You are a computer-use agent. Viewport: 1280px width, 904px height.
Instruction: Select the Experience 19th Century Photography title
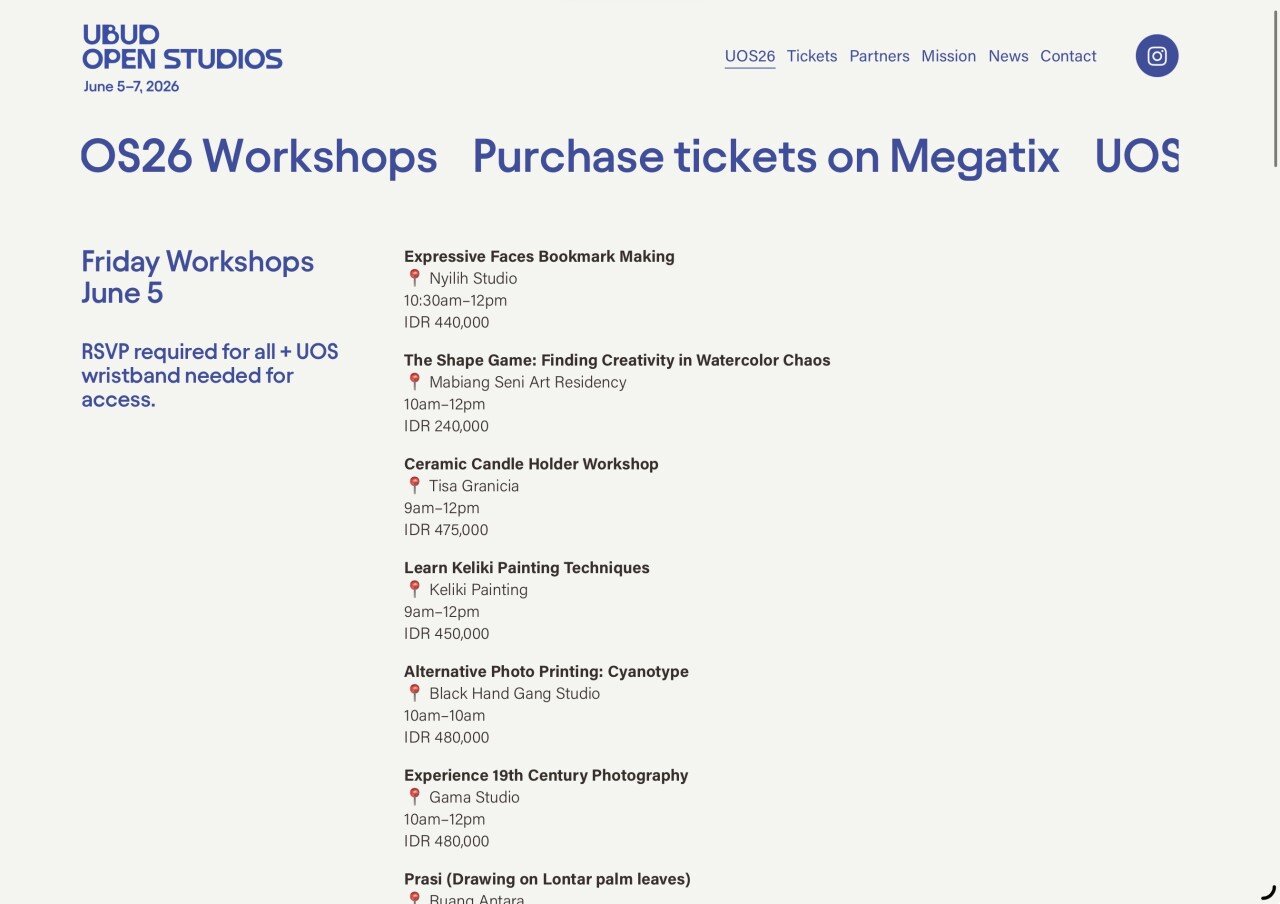[x=546, y=776]
